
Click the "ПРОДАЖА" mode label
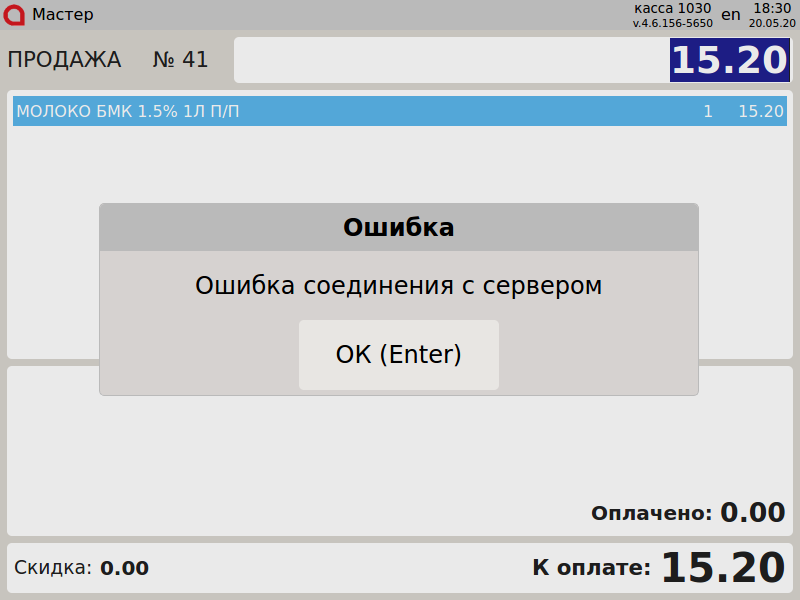click(64, 60)
